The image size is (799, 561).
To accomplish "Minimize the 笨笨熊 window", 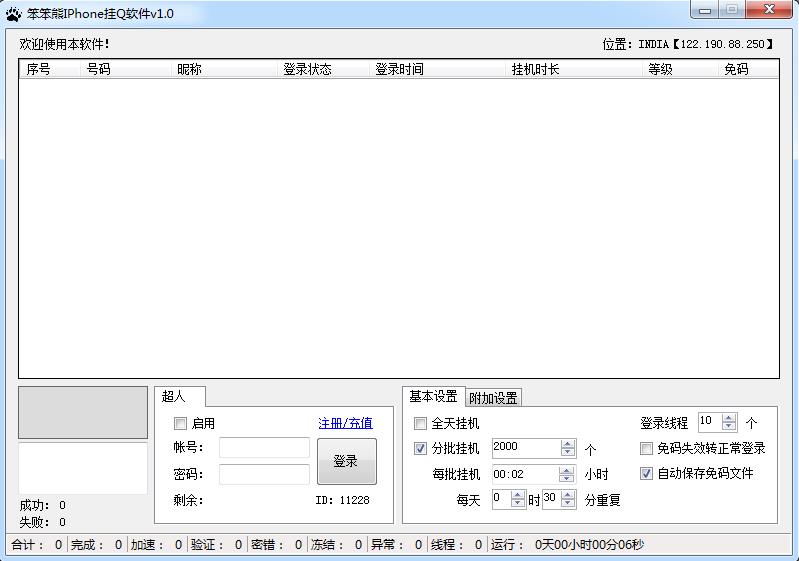I will coord(705,10).
